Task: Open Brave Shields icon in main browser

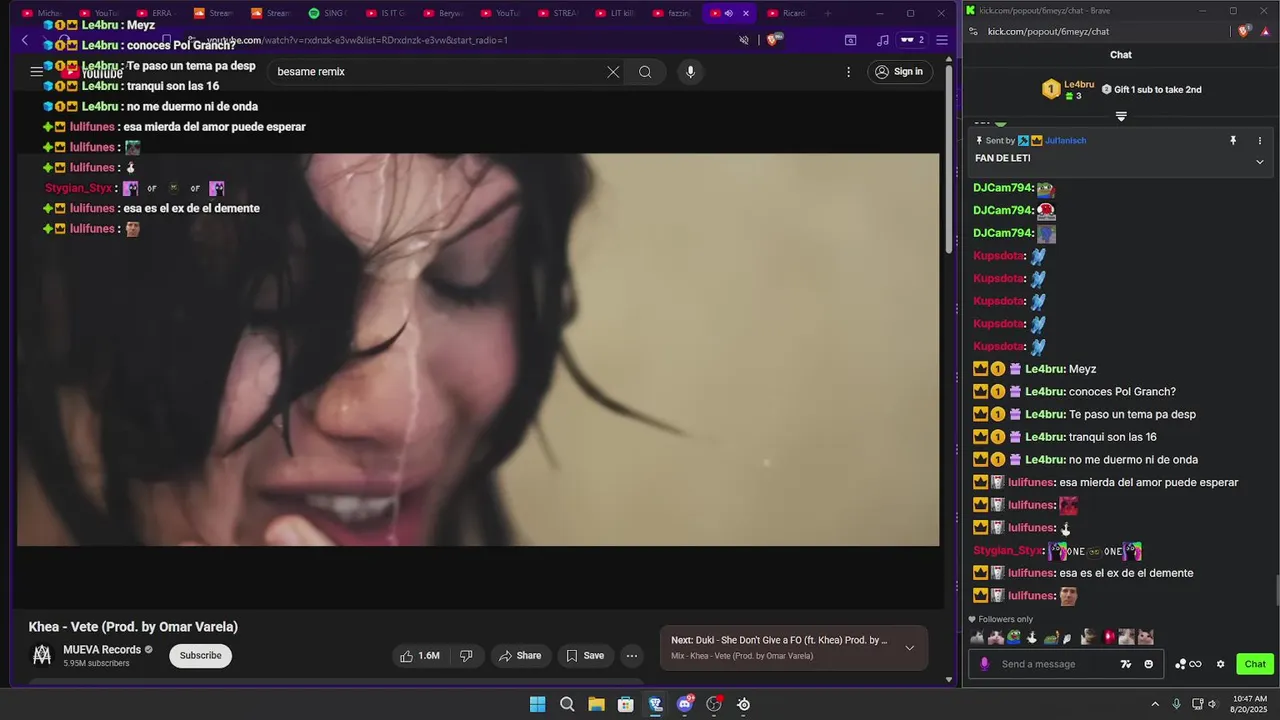Action: pyautogui.click(x=772, y=40)
